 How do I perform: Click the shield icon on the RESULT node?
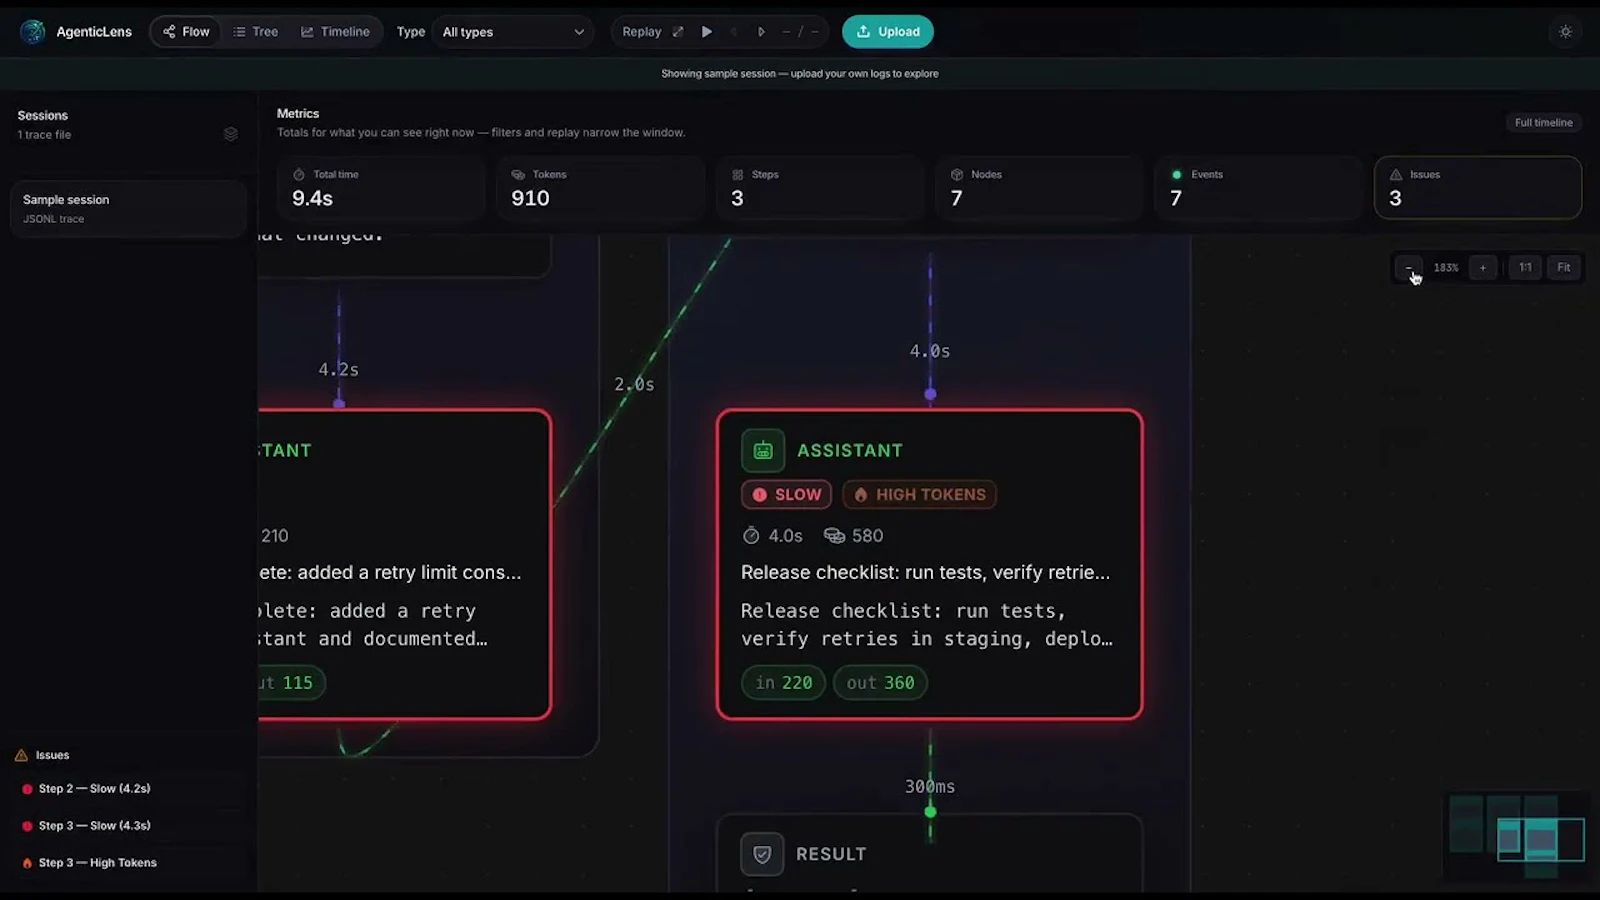coord(762,854)
